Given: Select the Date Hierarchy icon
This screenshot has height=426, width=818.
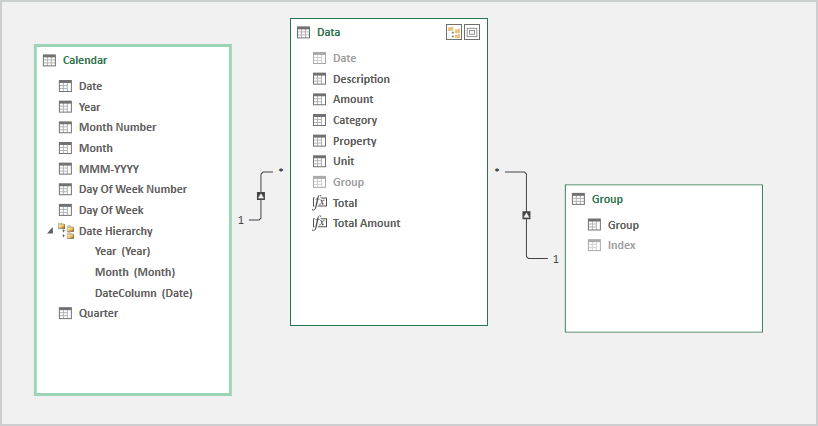Looking at the screenshot, I should click(66, 231).
